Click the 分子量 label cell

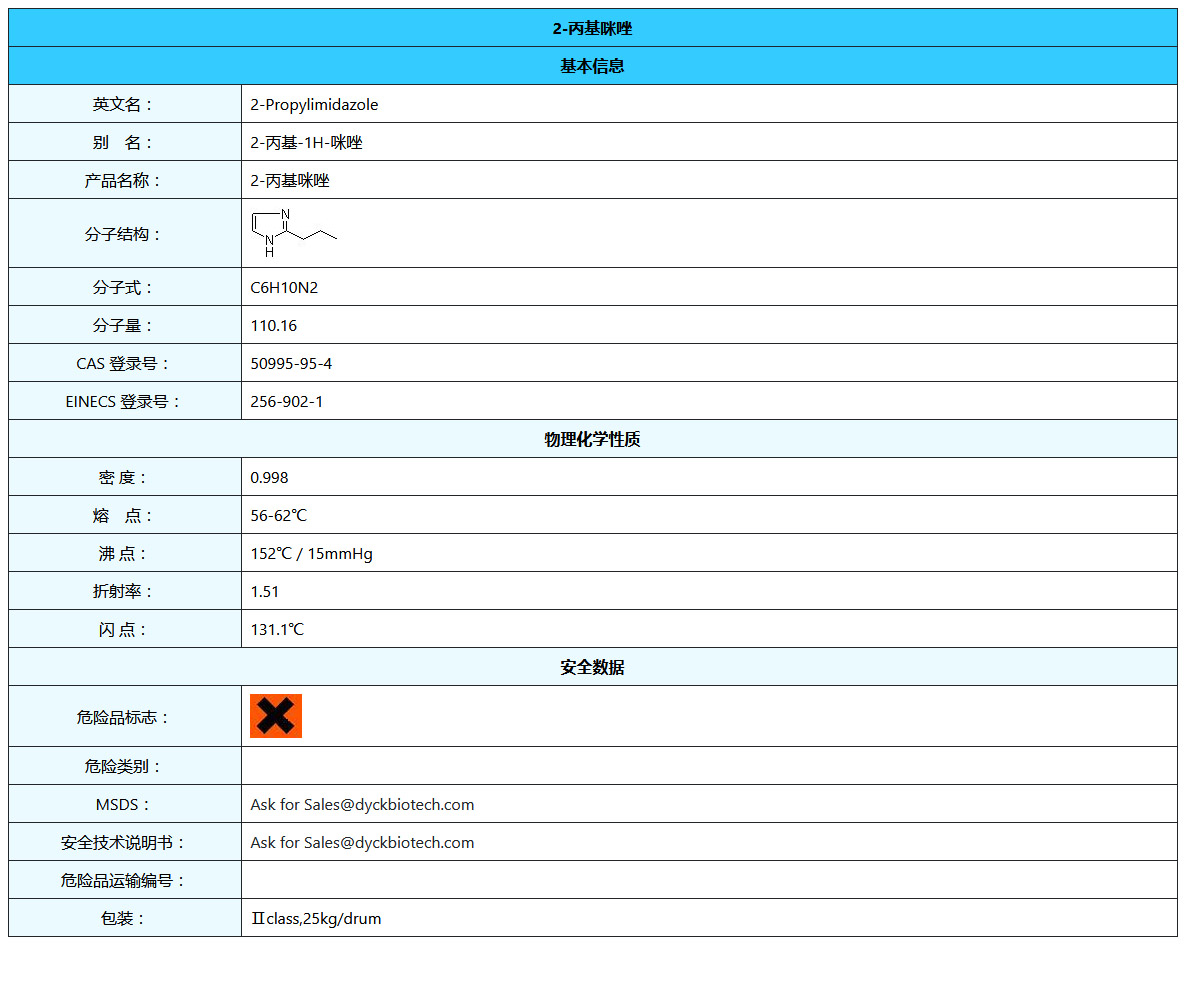click(125, 325)
